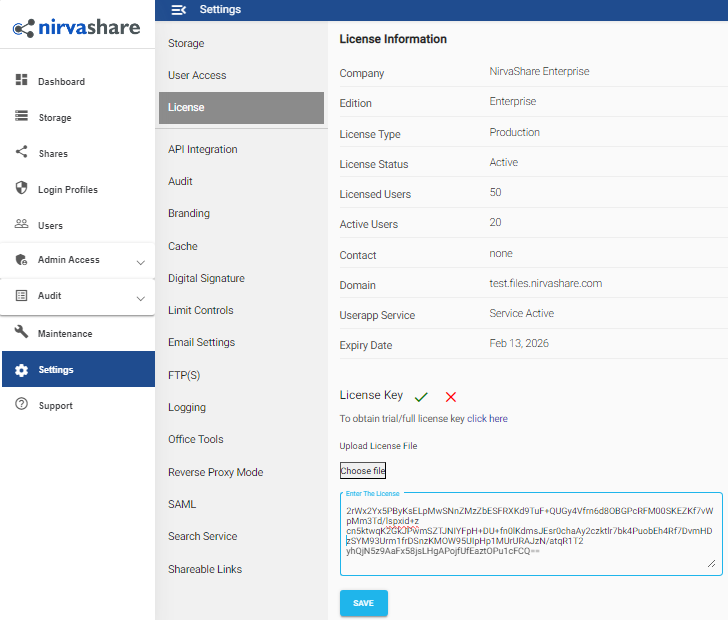Image resolution: width=728 pixels, height=620 pixels.
Task: Click the Users people icon
Action: click(x=21, y=225)
